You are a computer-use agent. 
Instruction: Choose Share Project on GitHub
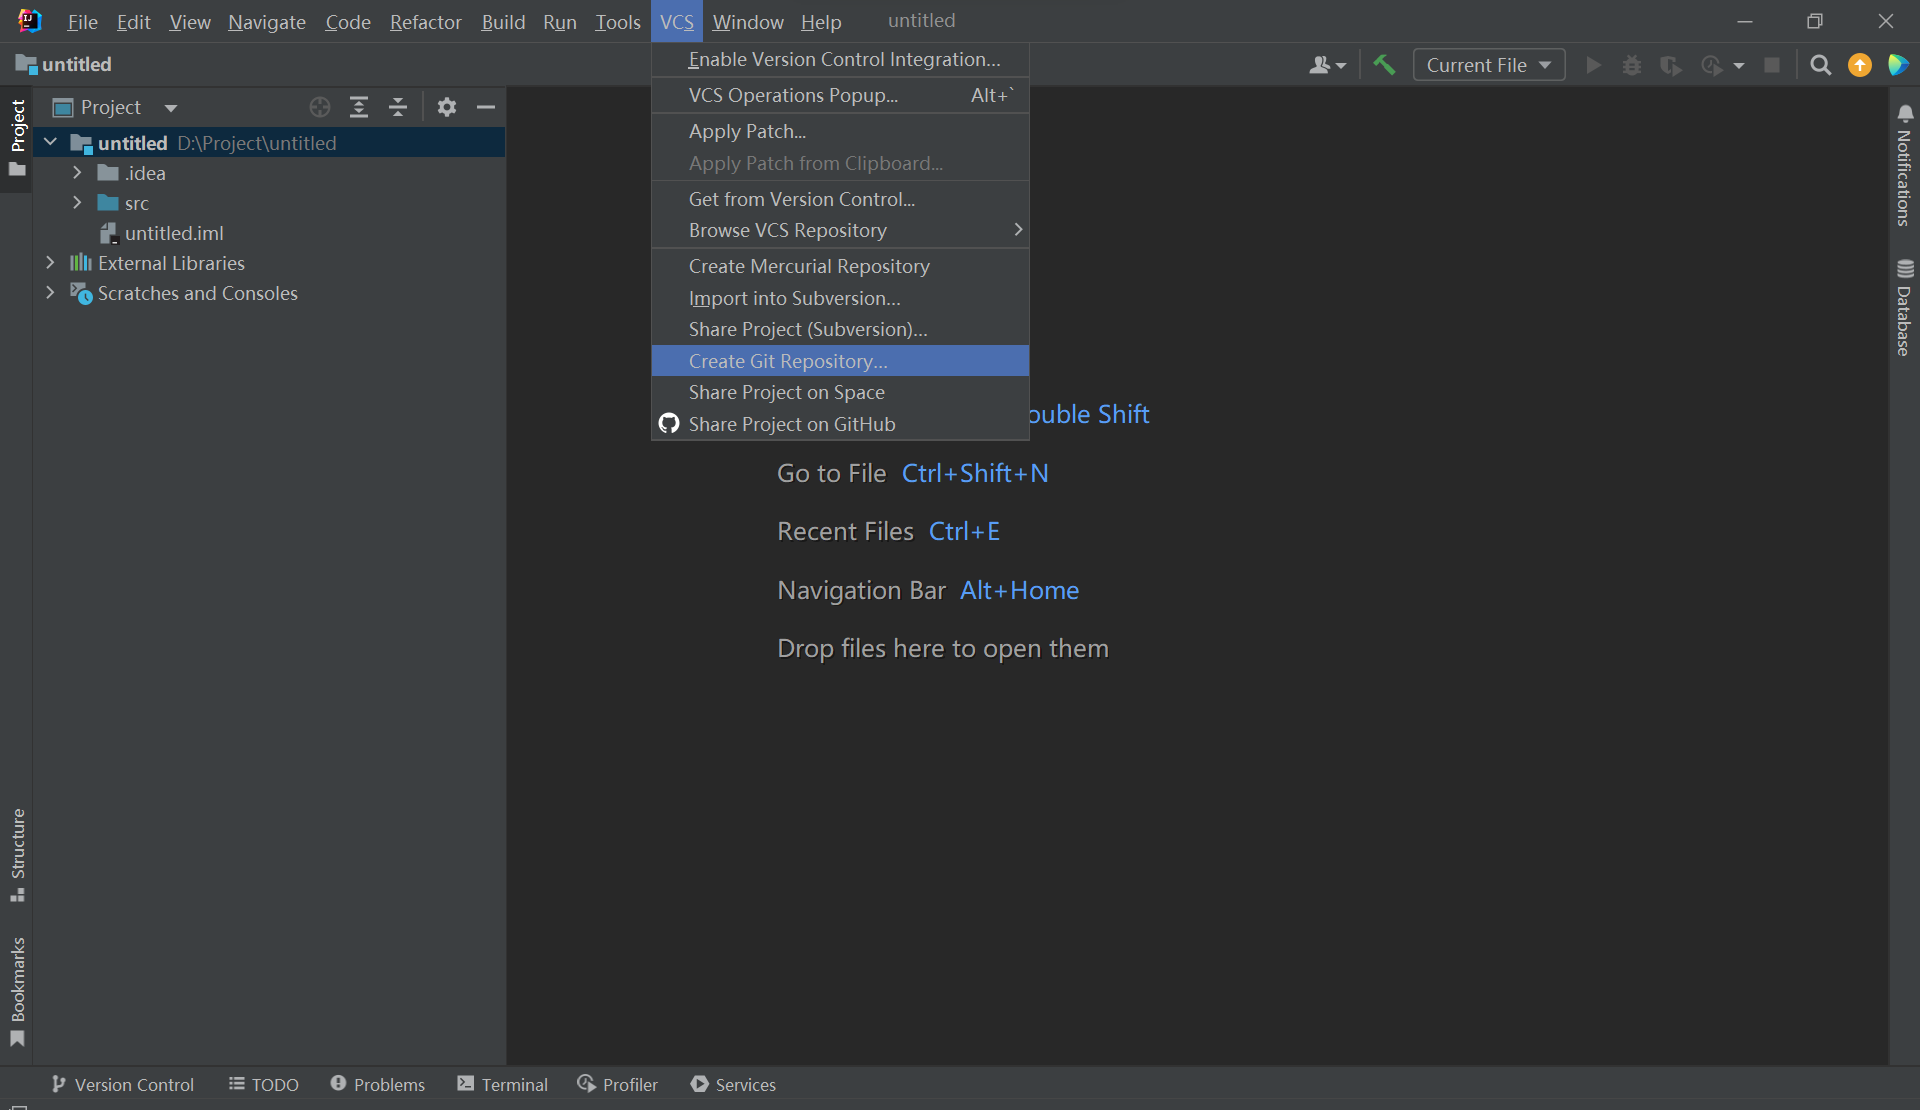coord(791,424)
